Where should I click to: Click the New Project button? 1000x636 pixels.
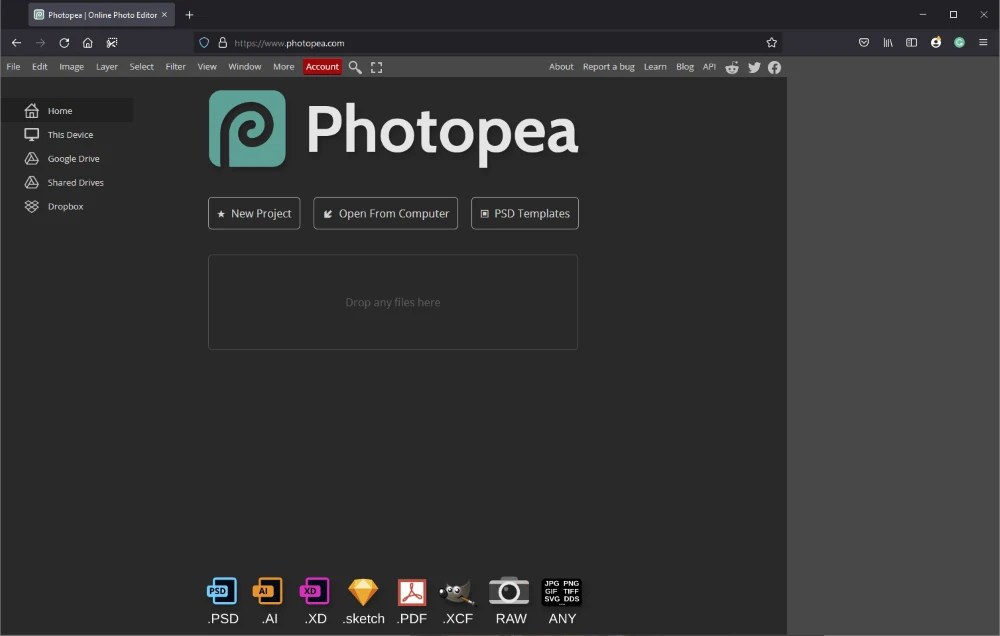point(254,213)
